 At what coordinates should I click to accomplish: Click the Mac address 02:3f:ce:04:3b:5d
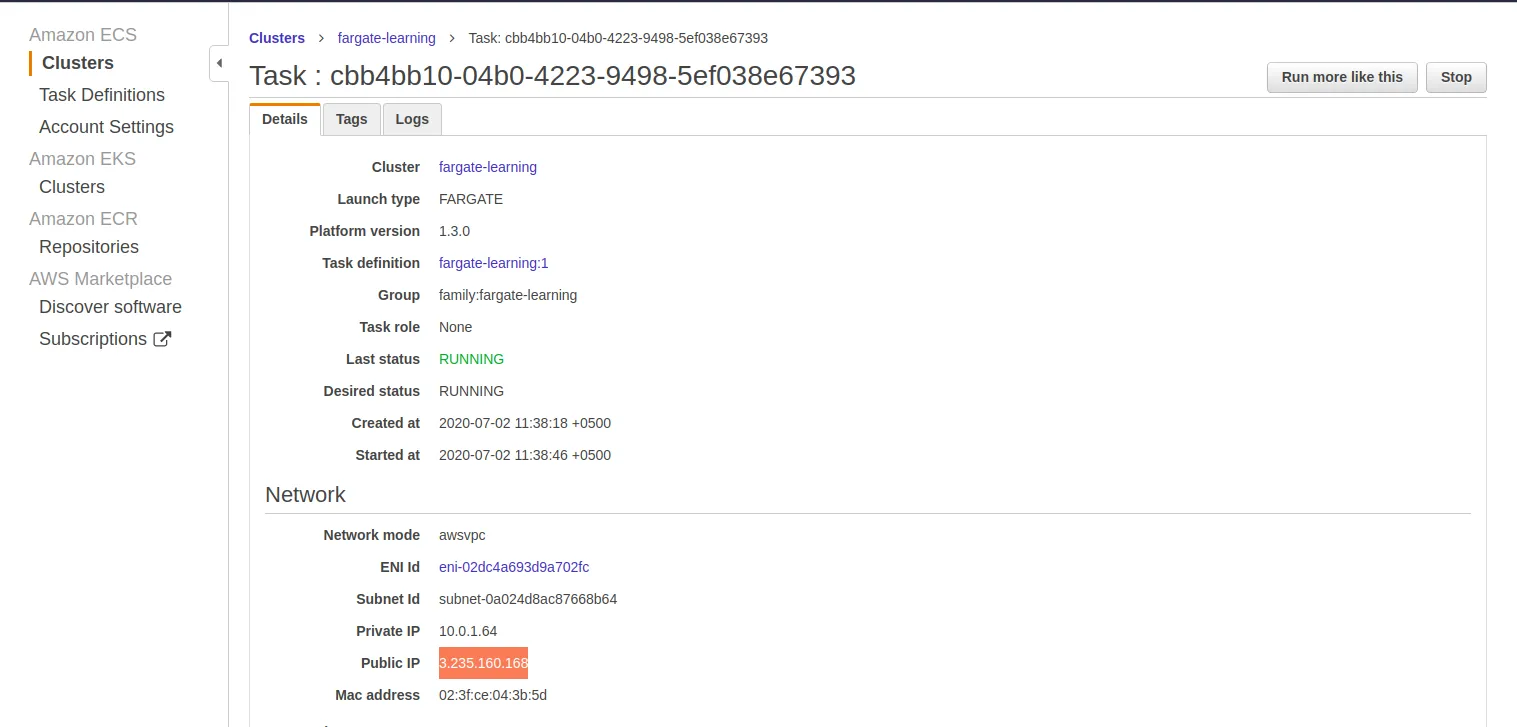coord(493,695)
